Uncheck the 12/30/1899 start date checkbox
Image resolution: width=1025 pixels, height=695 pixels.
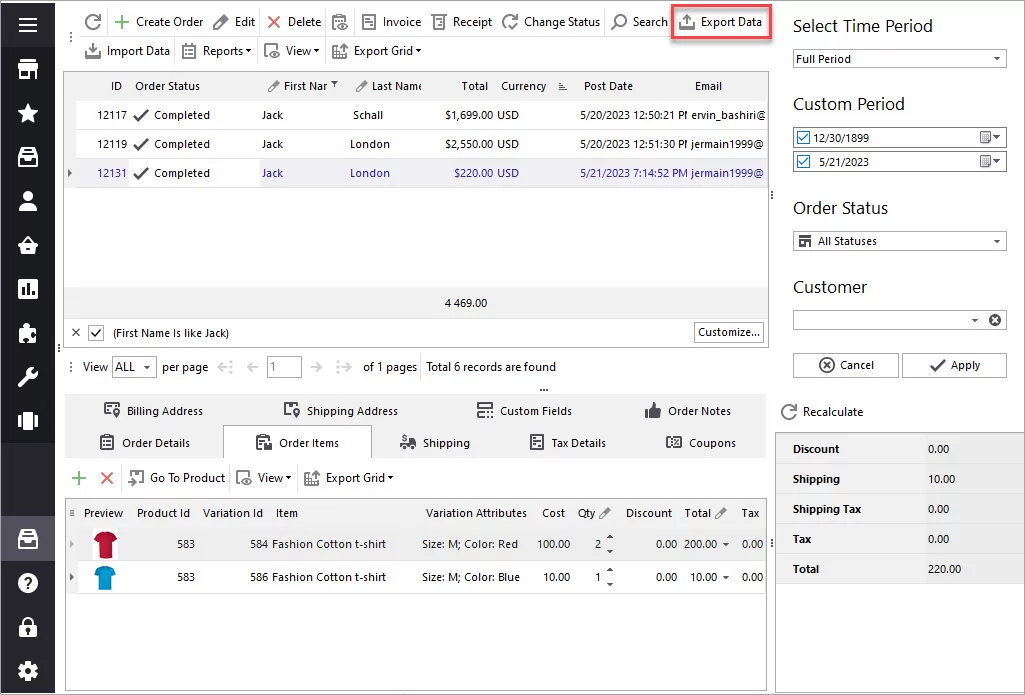[804, 137]
